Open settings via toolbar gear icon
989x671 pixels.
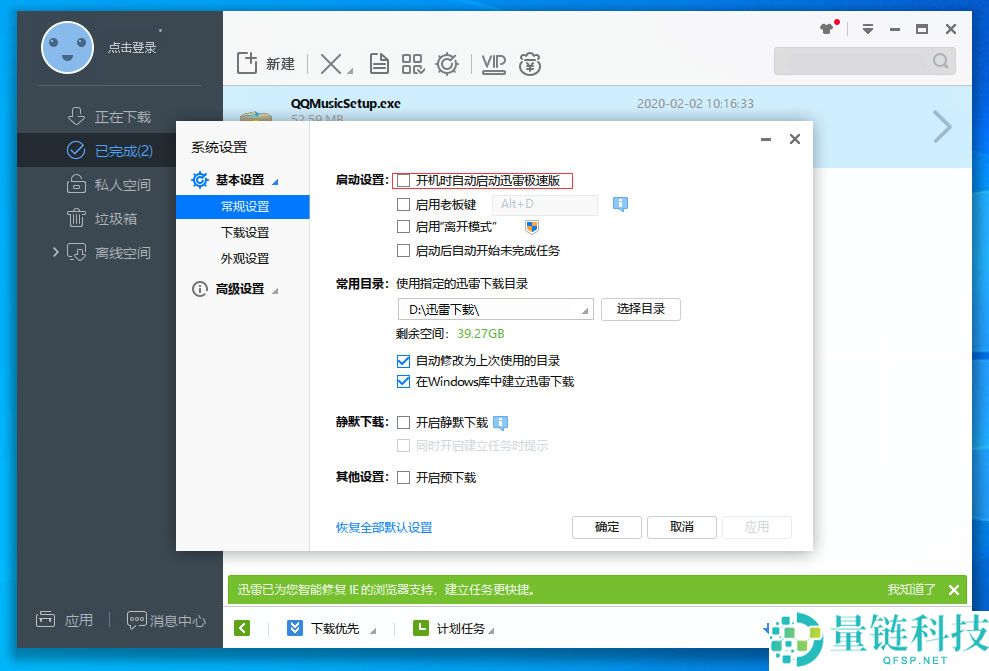coord(447,64)
